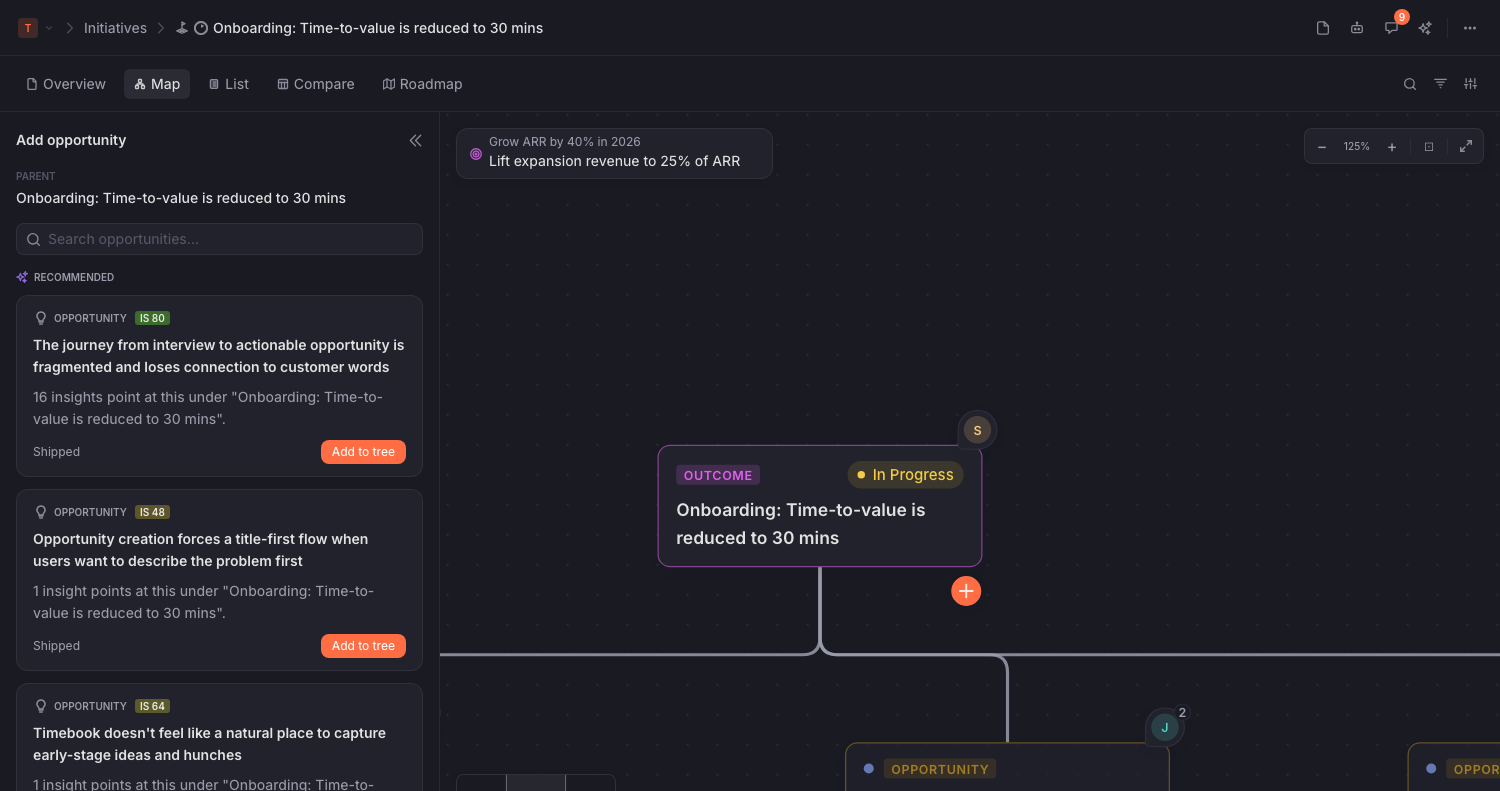Click Add to tree for the title-first flow opportunity
Screen dimensions: 1500x791
pos(363,646)
